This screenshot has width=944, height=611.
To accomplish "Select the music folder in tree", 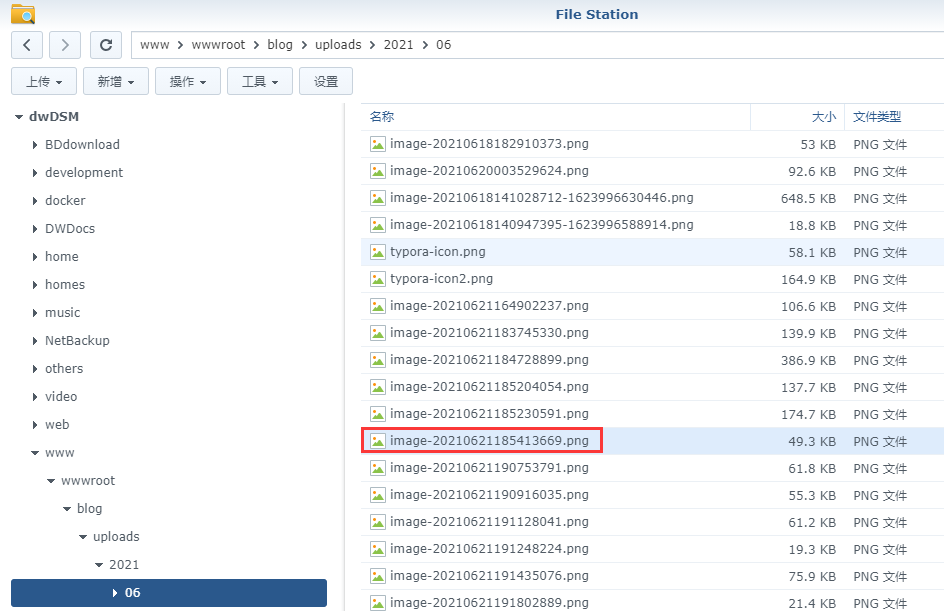I will point(63,312).
